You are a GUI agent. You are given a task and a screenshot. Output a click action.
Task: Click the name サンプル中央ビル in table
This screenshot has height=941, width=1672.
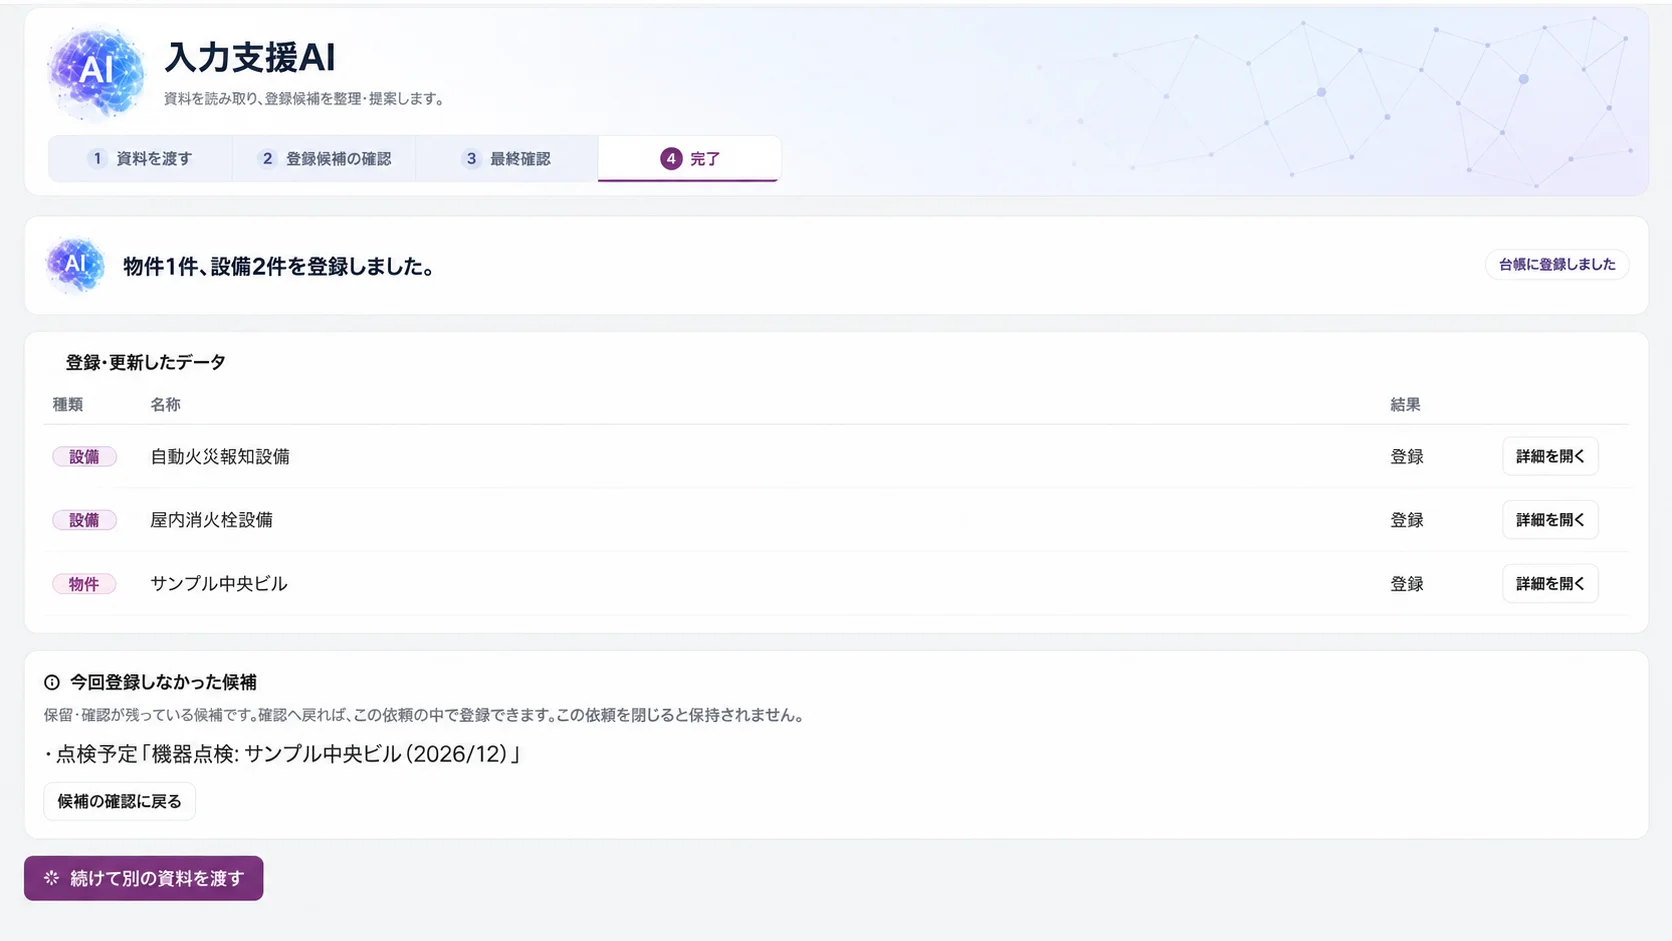pos(219,584)
